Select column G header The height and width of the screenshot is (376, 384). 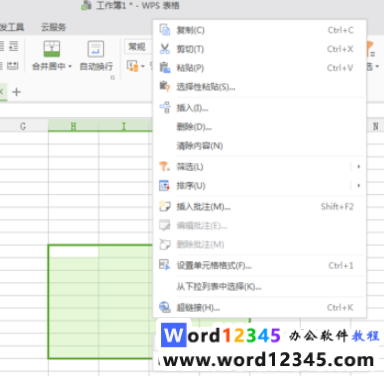coord(23,126)
